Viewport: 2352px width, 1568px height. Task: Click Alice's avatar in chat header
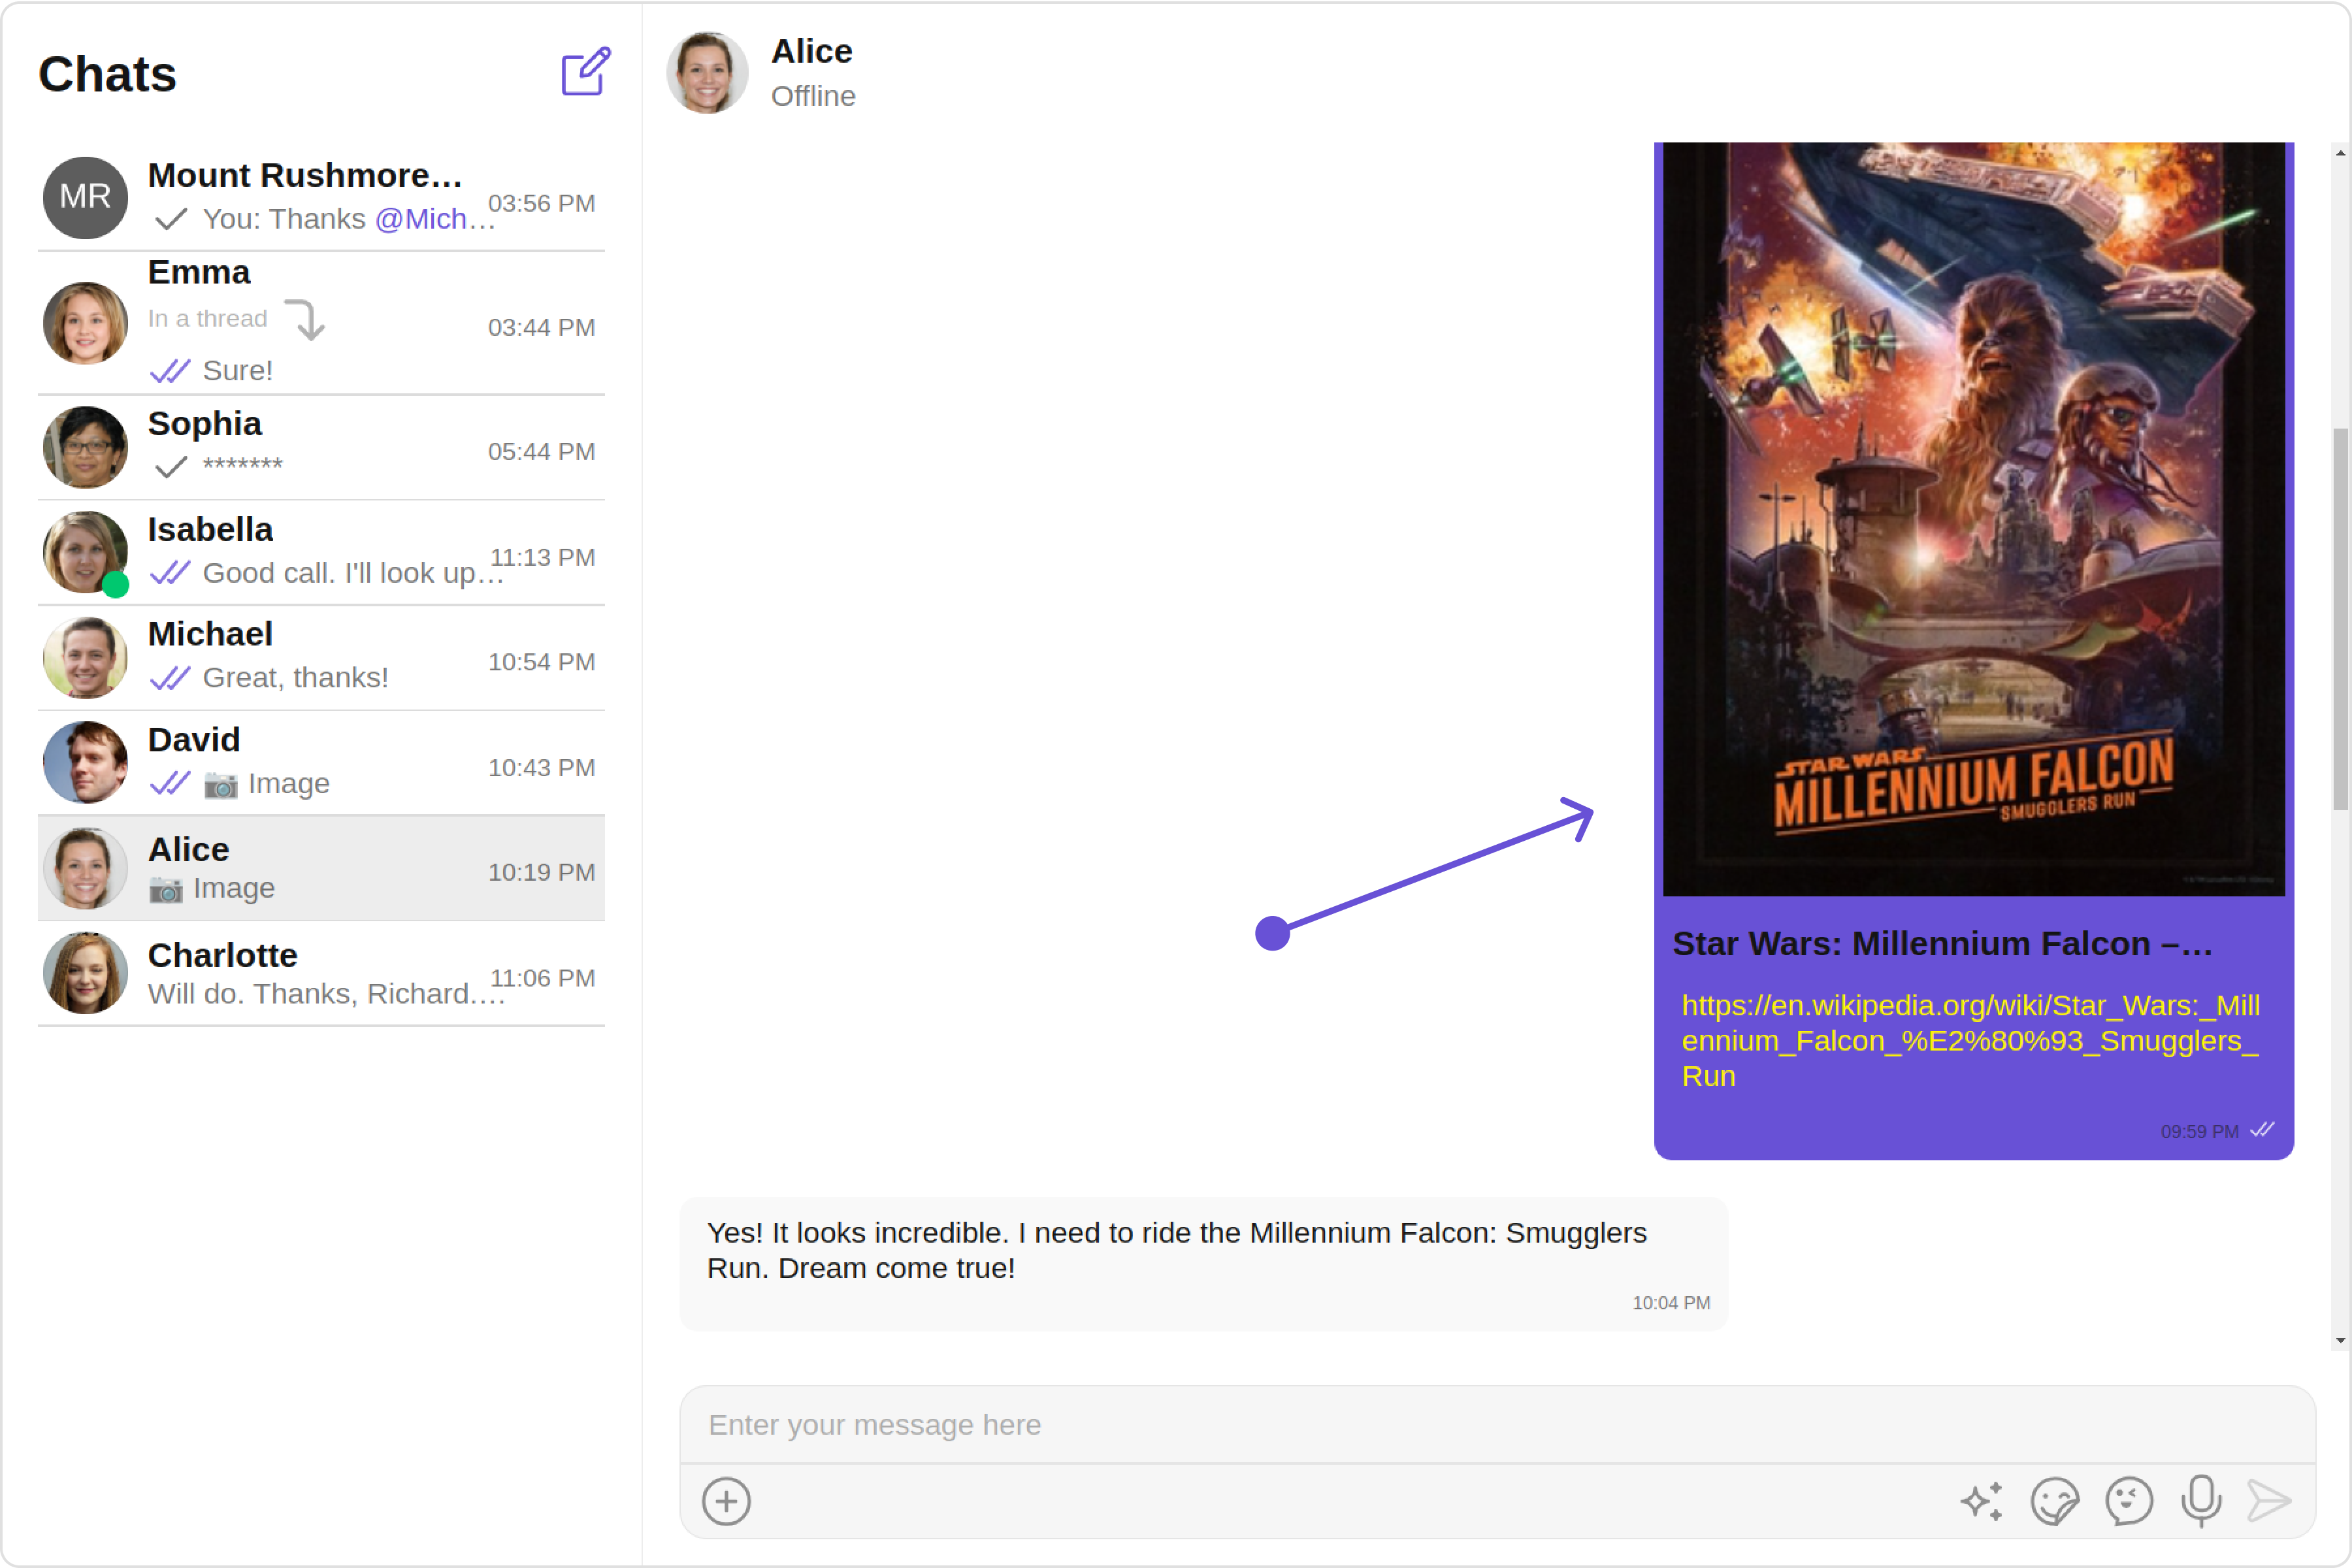707,73
